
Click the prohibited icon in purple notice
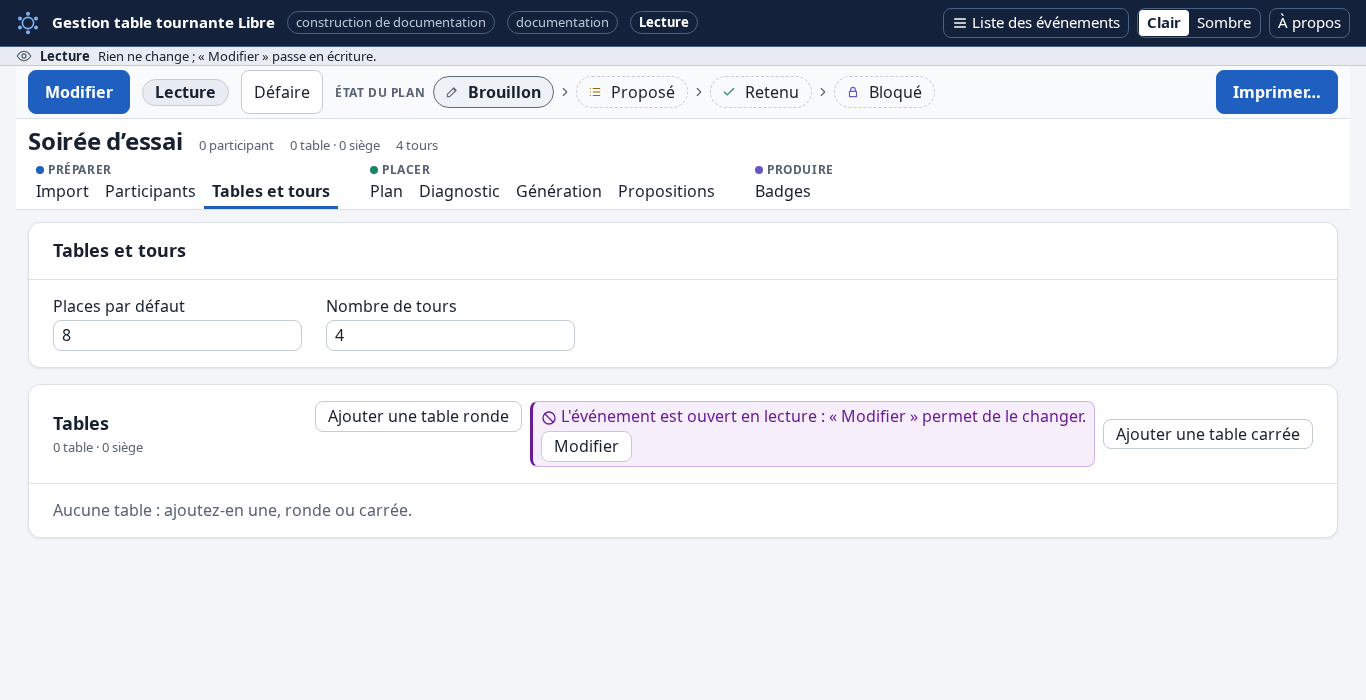(549, 418)
